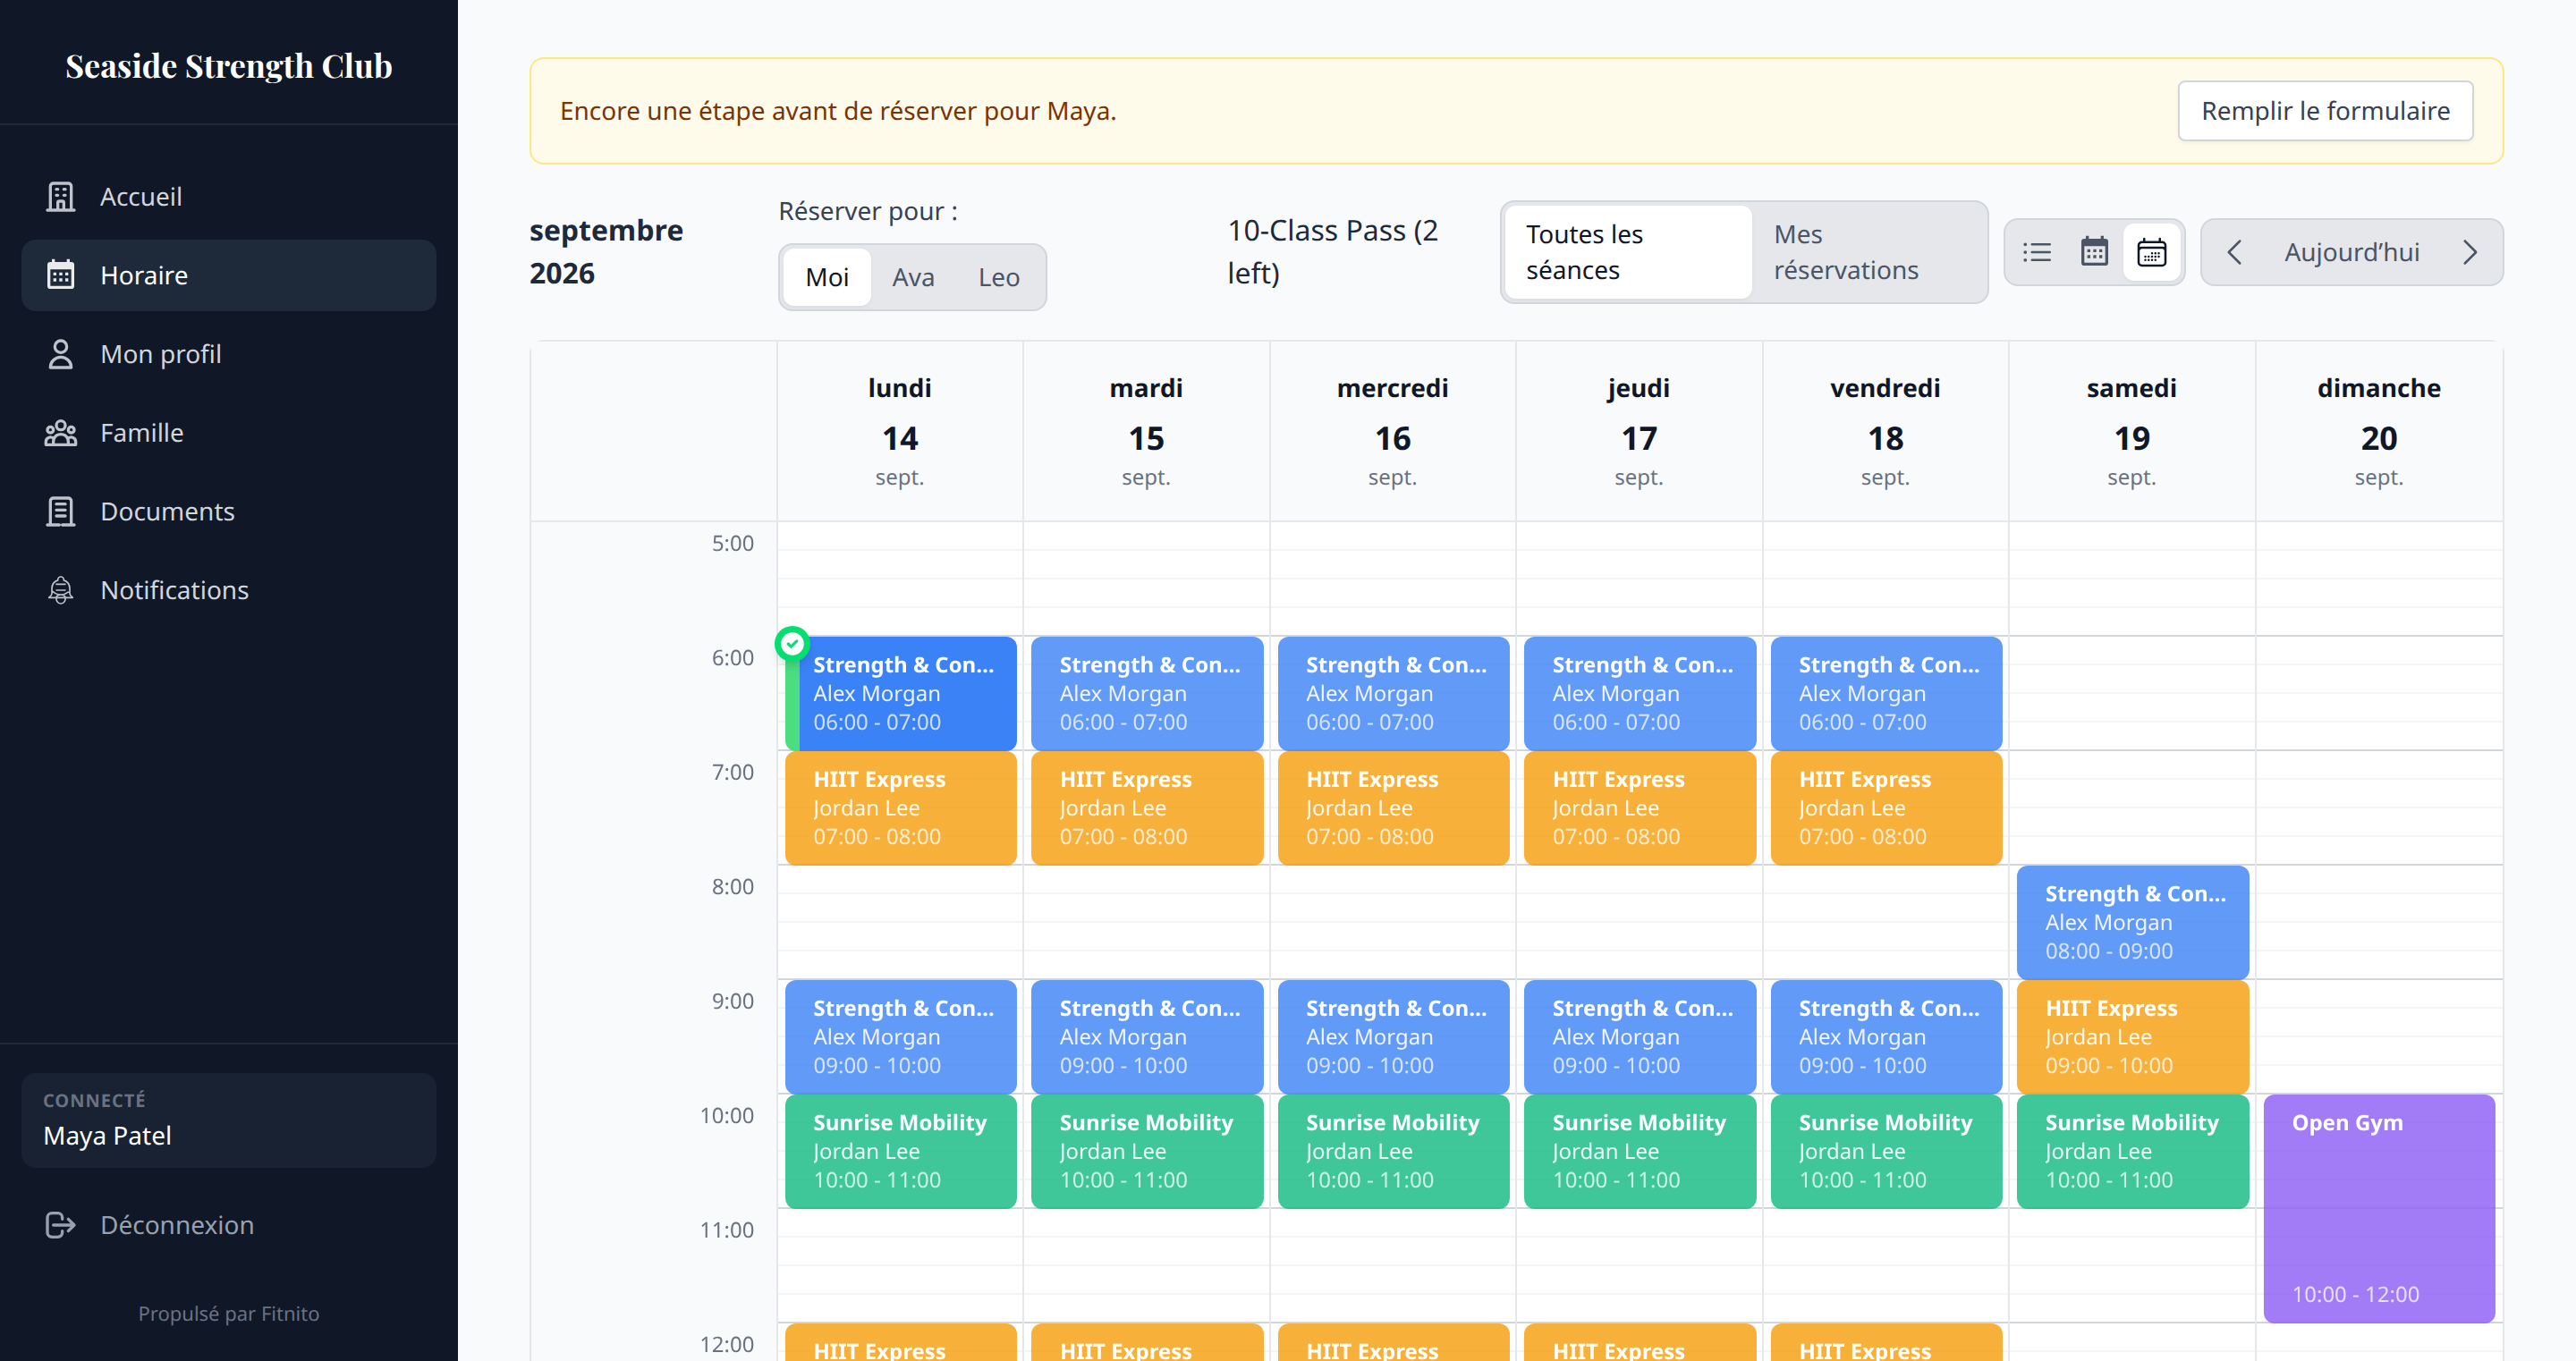Viewport: 2576px width, 1361px height.
Task: Click the mercredi 16 sept. column header
Action: (x=1393, y=432)
